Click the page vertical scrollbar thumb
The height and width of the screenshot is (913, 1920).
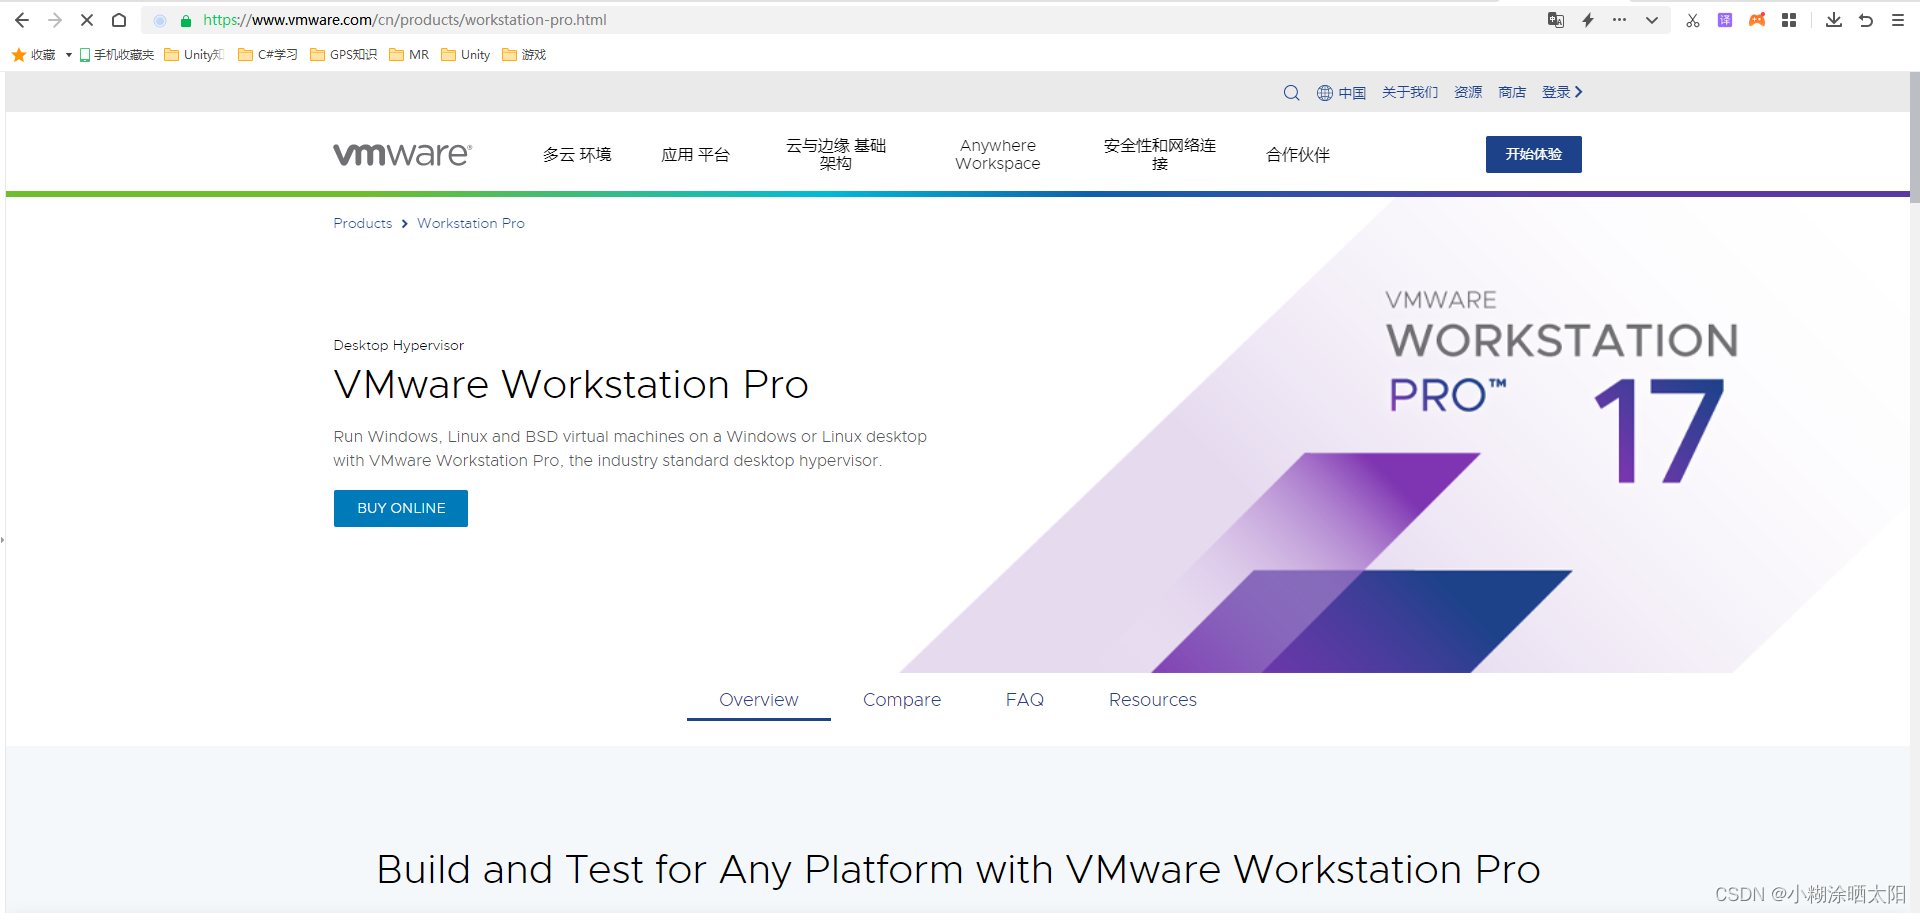(x=1914, y=138)
